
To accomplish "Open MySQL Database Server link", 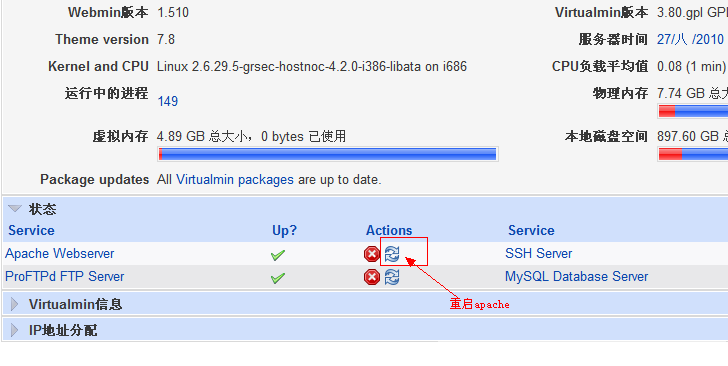I will (x=577, y=277).
